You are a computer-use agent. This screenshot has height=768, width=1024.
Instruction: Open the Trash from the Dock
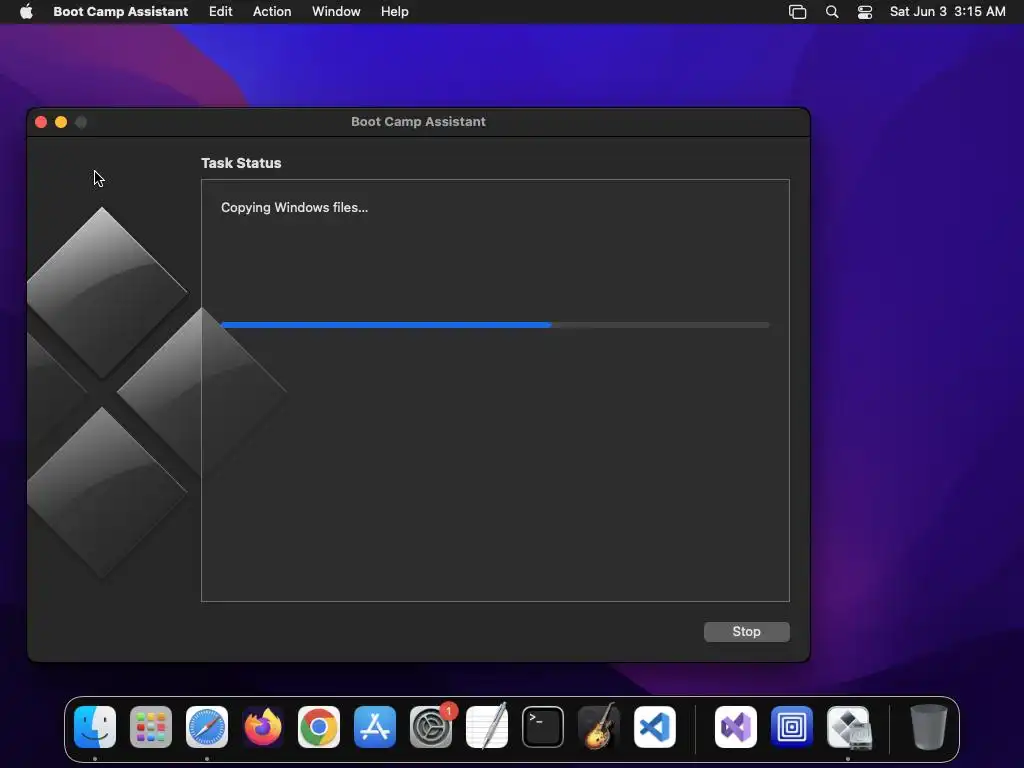pos(929,727)
